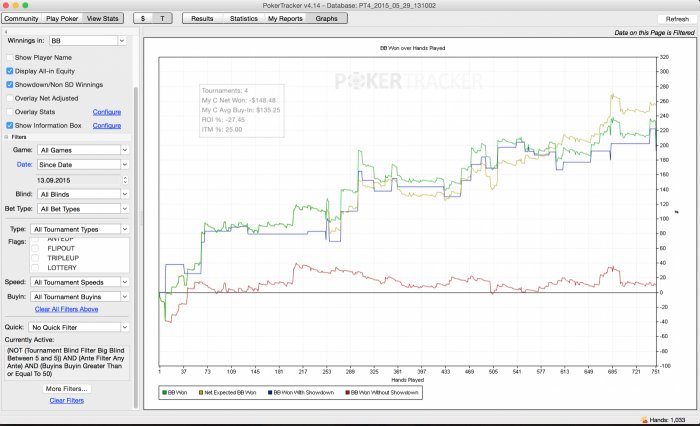This screenshot has width=700, height=426.
Task: Open the Graphs tab
Action: (326, 18)
